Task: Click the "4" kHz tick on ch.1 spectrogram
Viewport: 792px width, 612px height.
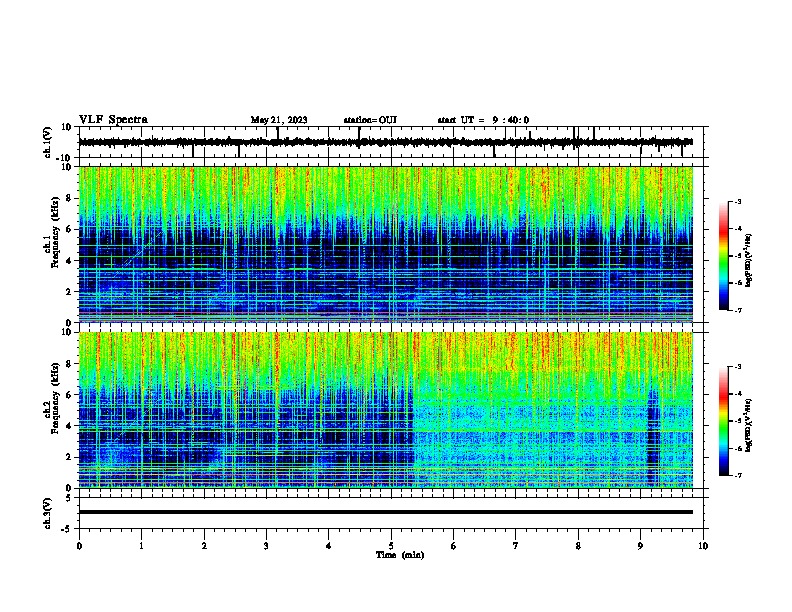Action: tap(69, 261)
